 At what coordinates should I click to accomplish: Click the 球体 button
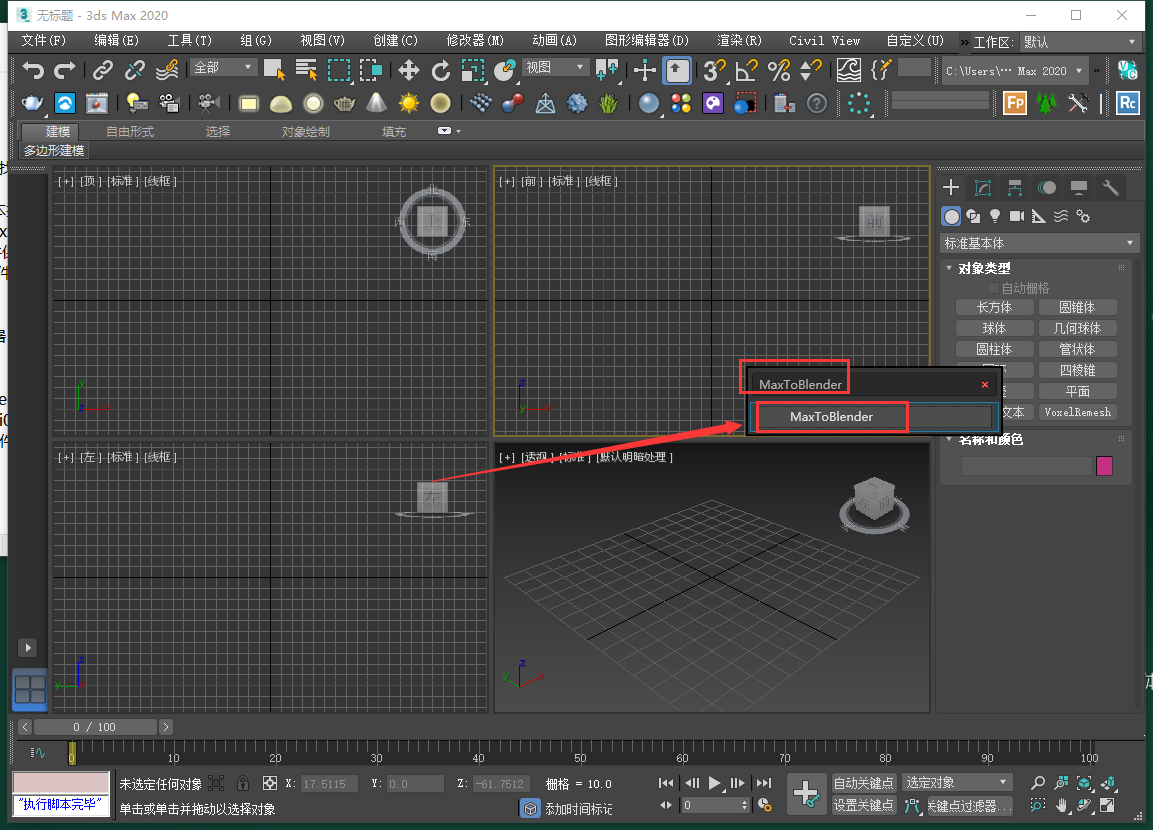click(x=994, y=328)
